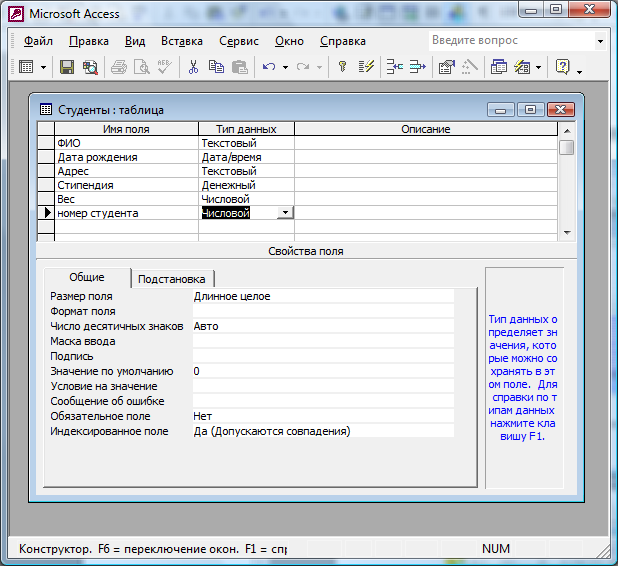Click the Print Preview icon
Viewport: 618px width, 566px height.
(142, 67)
